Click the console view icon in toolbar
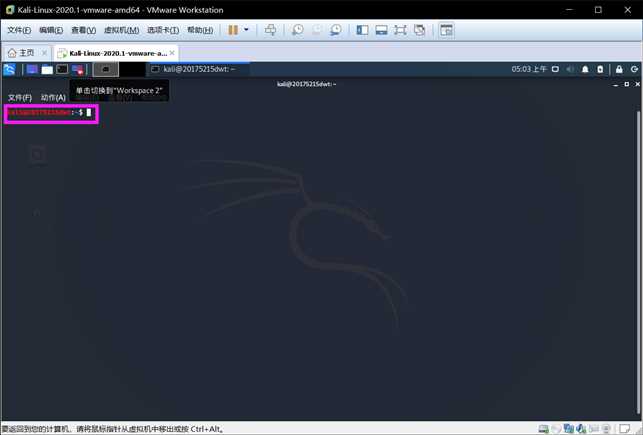The image size is (643, 435). tap(446, 30)
